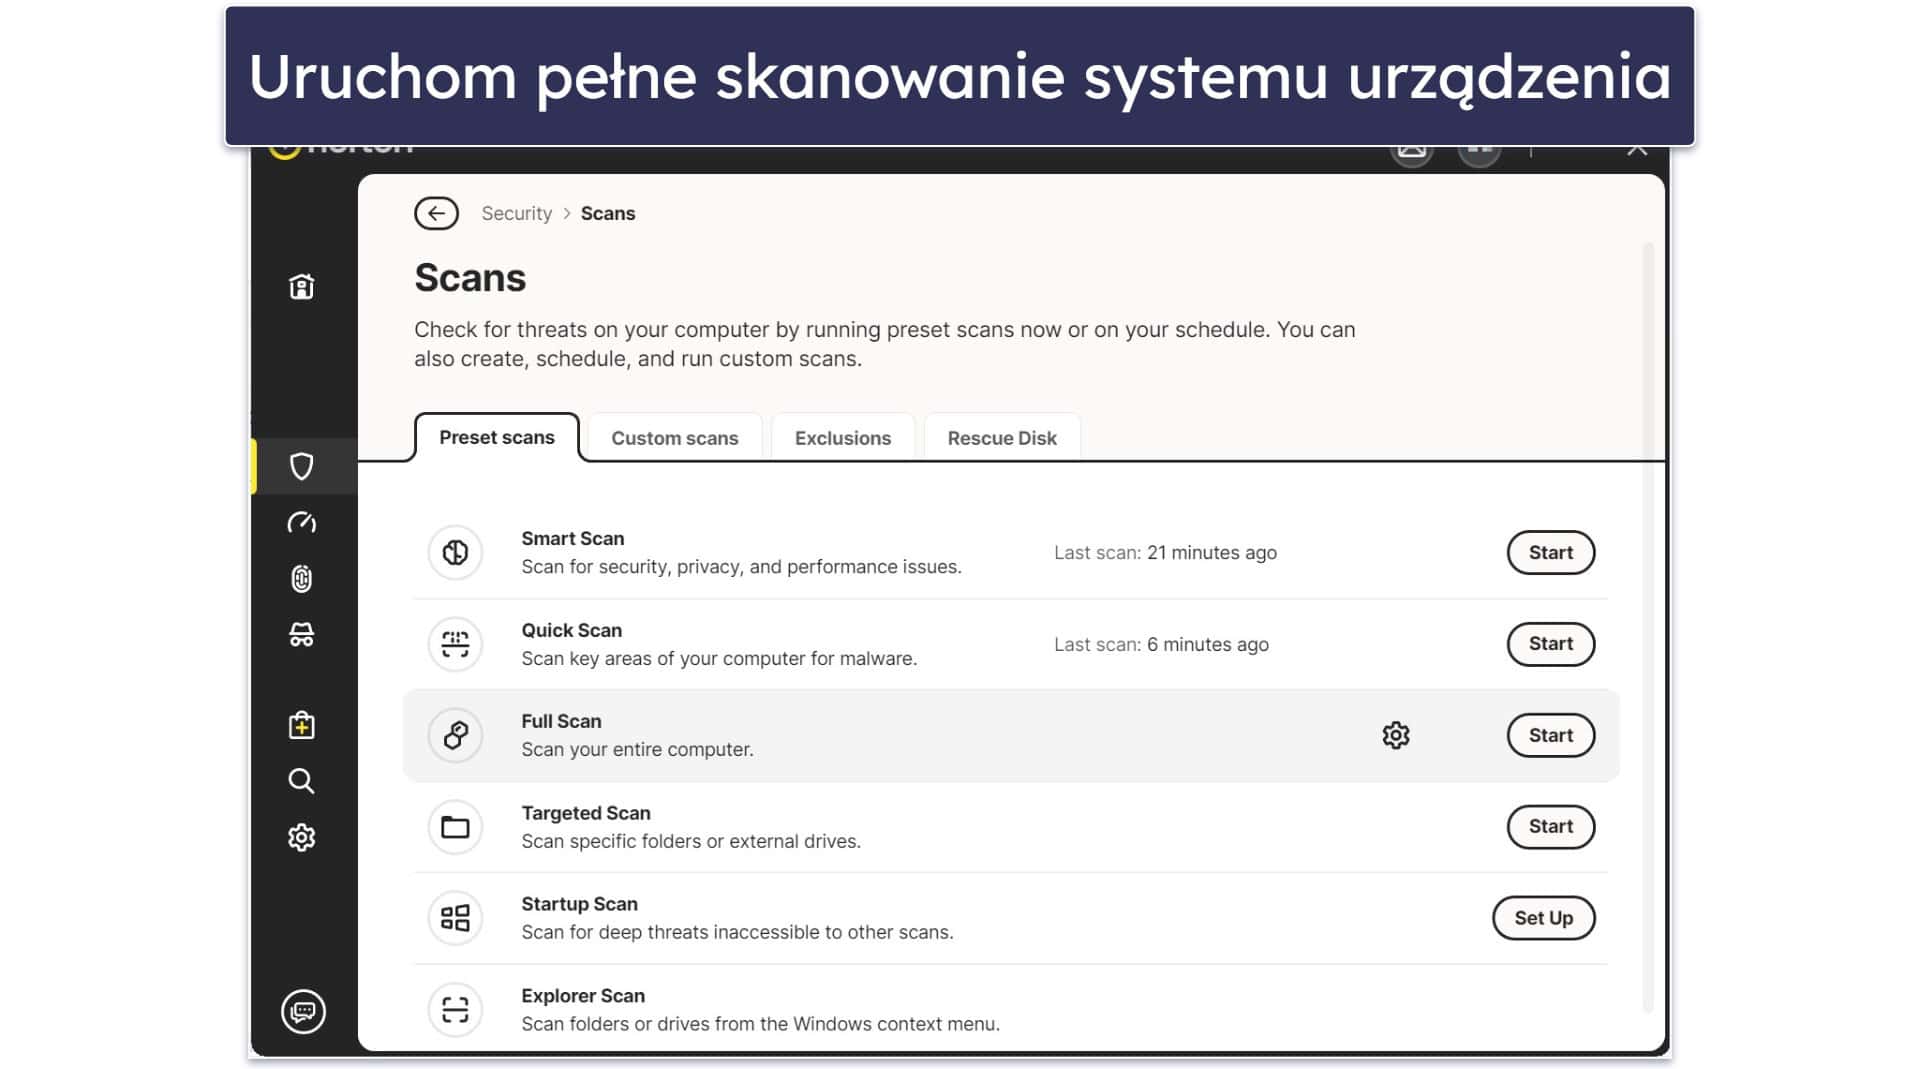Viewport: 1919px width, 1069px height.
Task: Open the Search magnifier sidebar icon
Action: (x=301, y=781)
